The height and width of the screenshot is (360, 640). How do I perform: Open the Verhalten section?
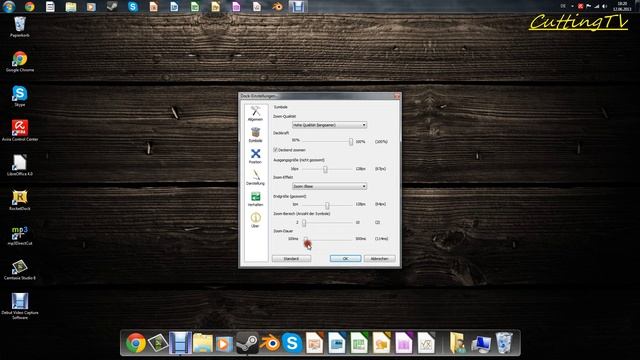pyautogui.click(x=256, y=199)
